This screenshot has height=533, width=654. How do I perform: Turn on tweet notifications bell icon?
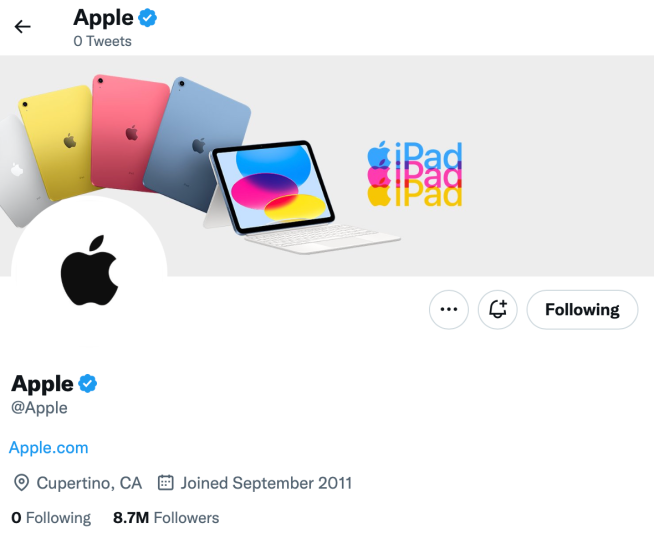497,310
